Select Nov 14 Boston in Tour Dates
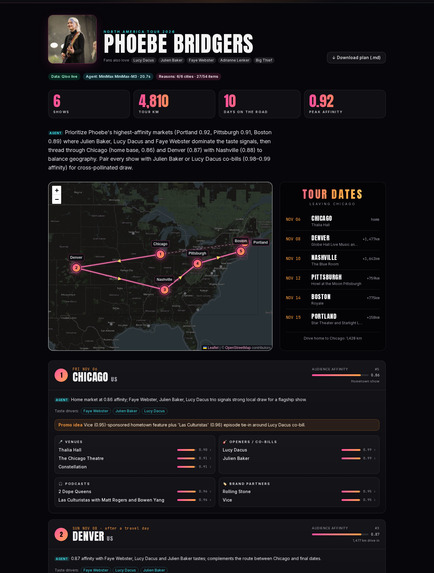Image resolution: width=434 pixels, height=573 pixels. coord(332,299)
